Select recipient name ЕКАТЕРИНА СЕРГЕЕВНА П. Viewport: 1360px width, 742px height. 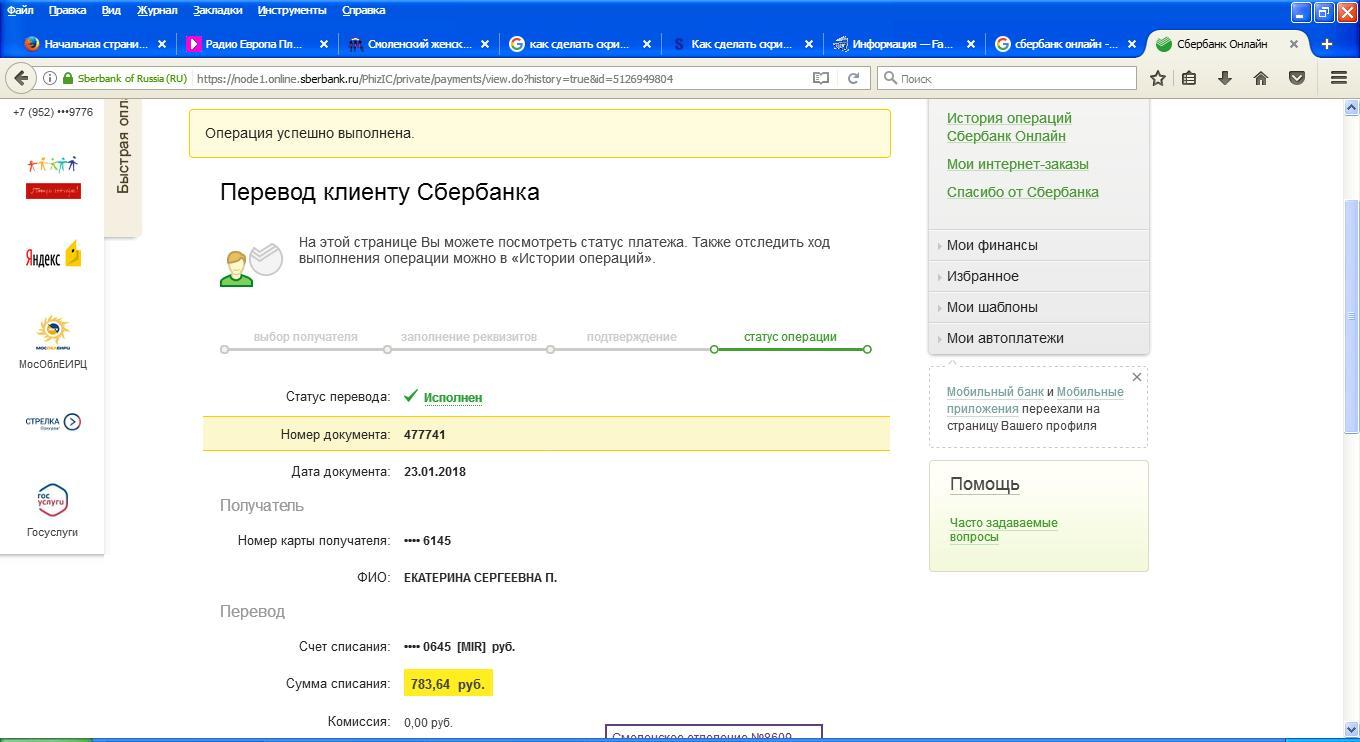pyautogui.click(x=480, y=578)
